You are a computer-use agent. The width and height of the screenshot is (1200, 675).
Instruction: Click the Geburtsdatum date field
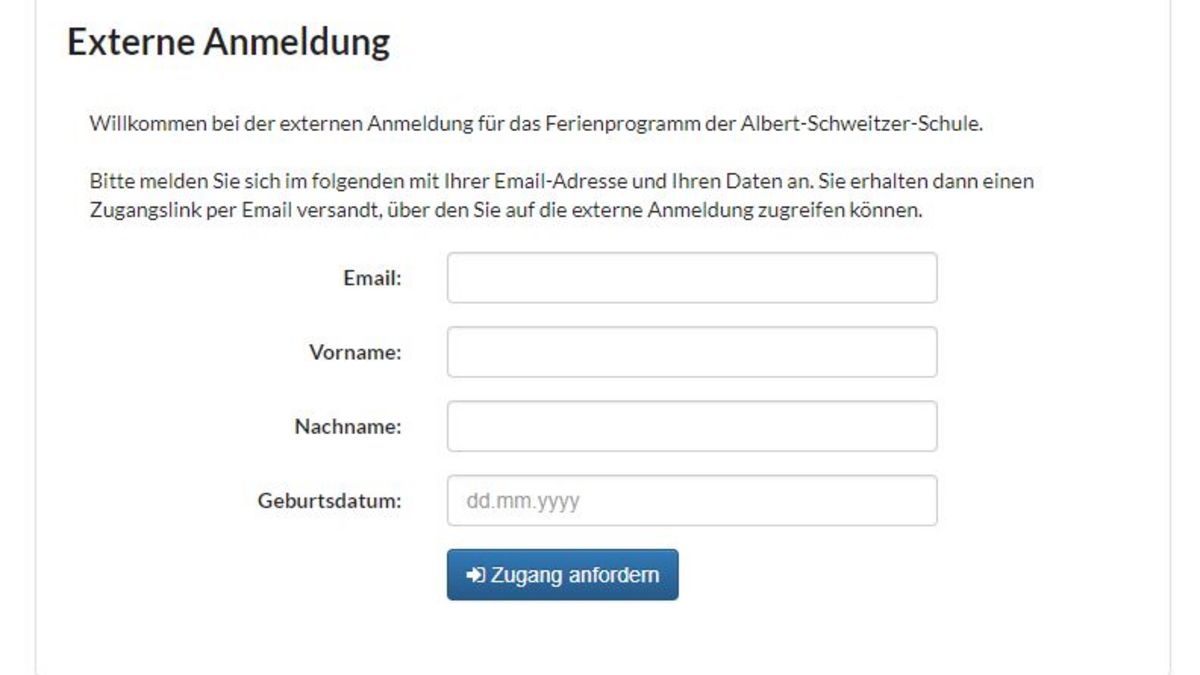692,500
